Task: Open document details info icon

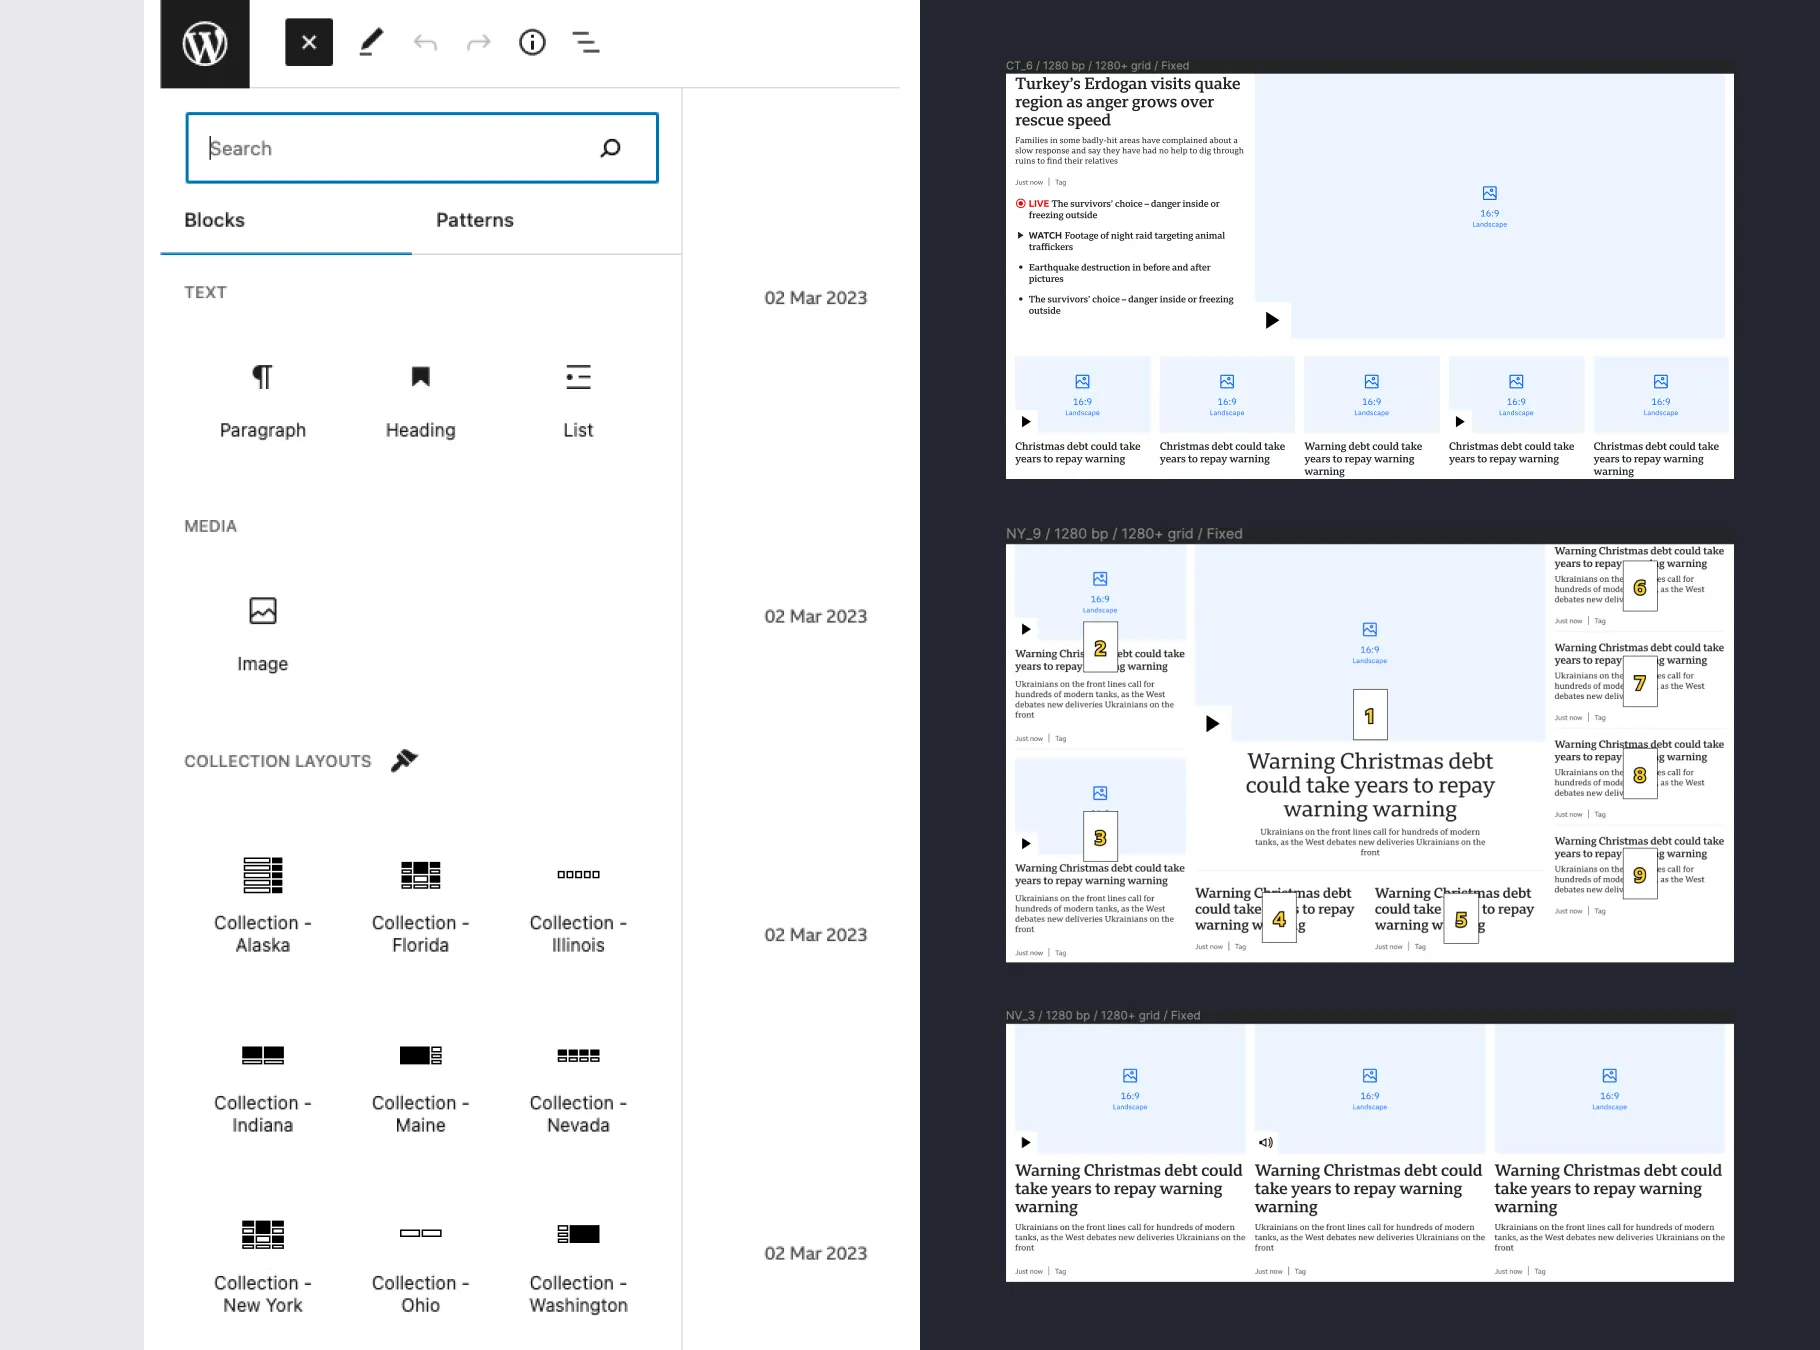Action: point(532,42)
